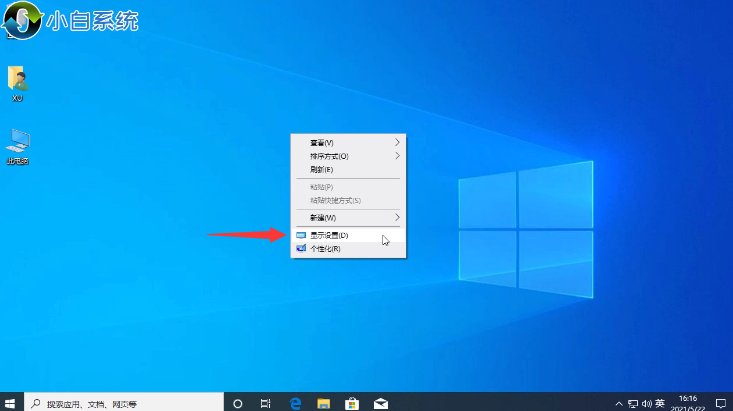Launch Microsoft Edge from the taskbar
Screen dimensions: 733x411
click(x=296, y=403)
